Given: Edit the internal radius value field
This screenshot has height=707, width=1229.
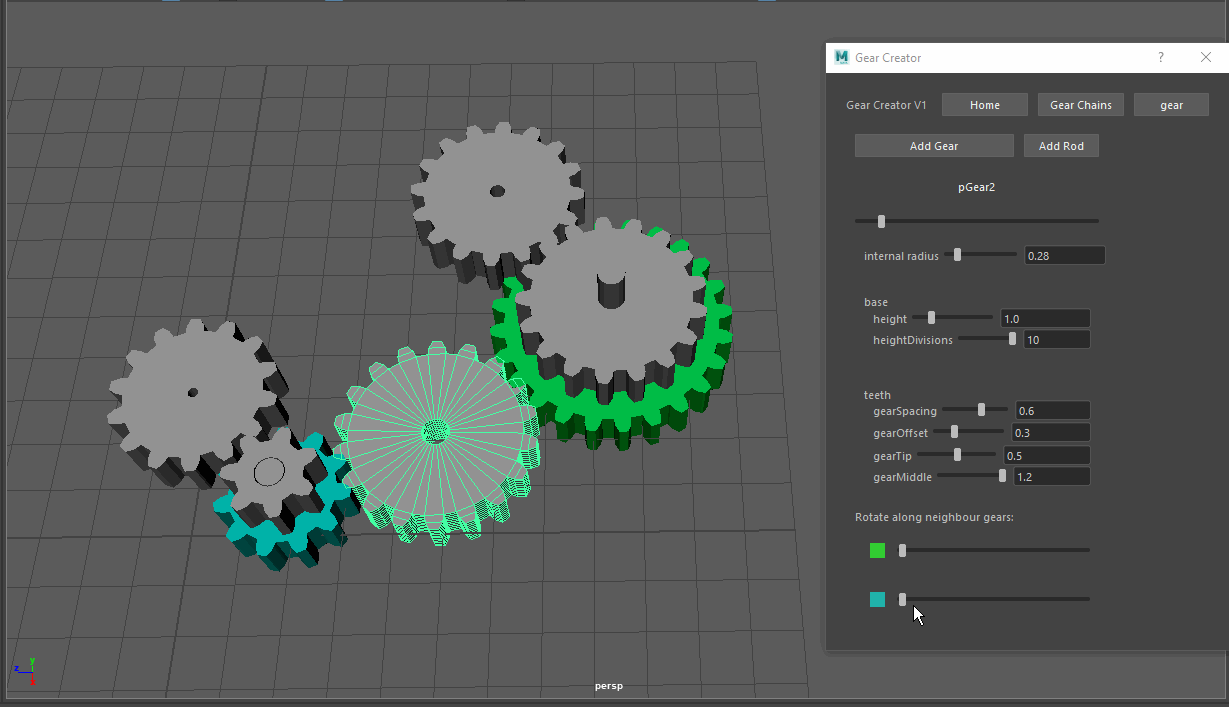Looking at the screenshot, I should coord(1063,255).
